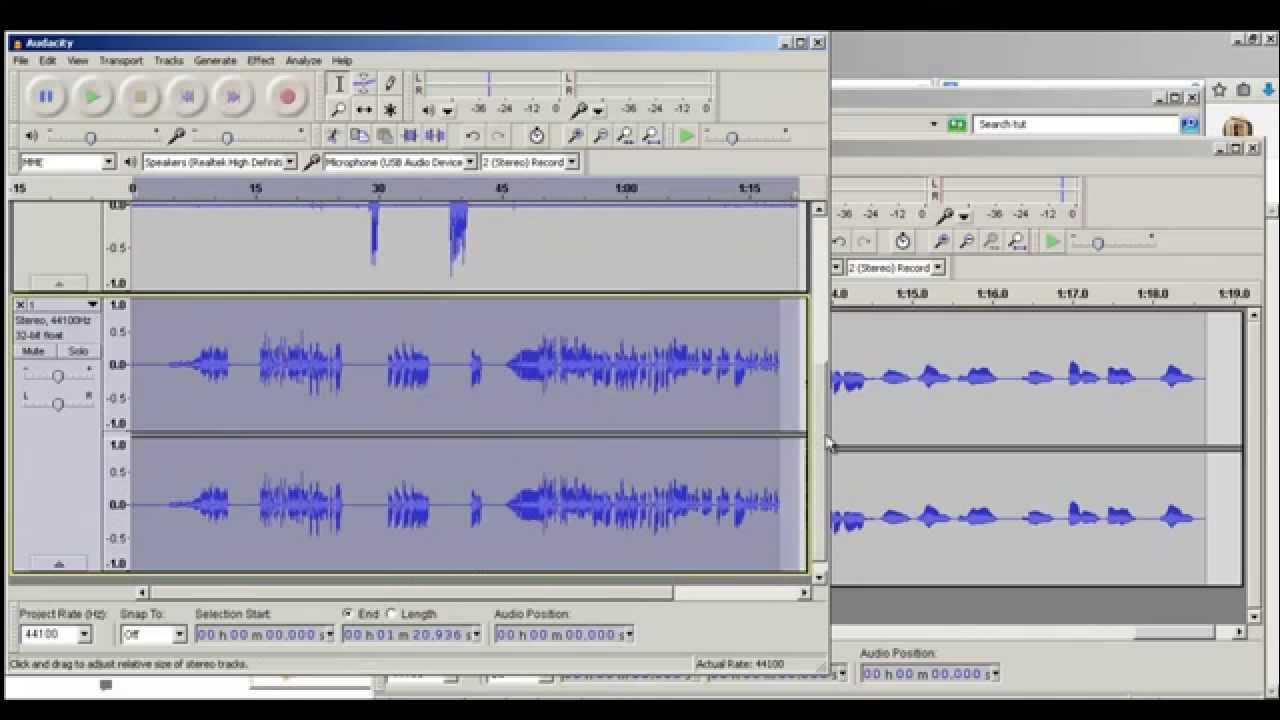Open the output meter options dropdown
Image resolution: width=1280 pixels, height=720 pixels.
[x=448, y=110]
